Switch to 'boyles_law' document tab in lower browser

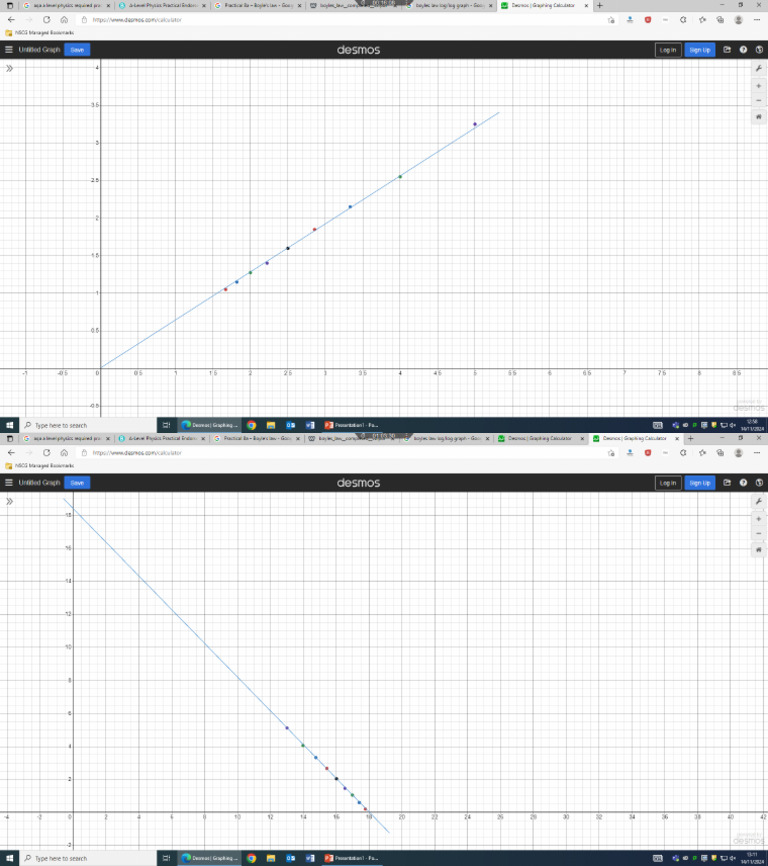pyautogui.click(x=352, y=439)
